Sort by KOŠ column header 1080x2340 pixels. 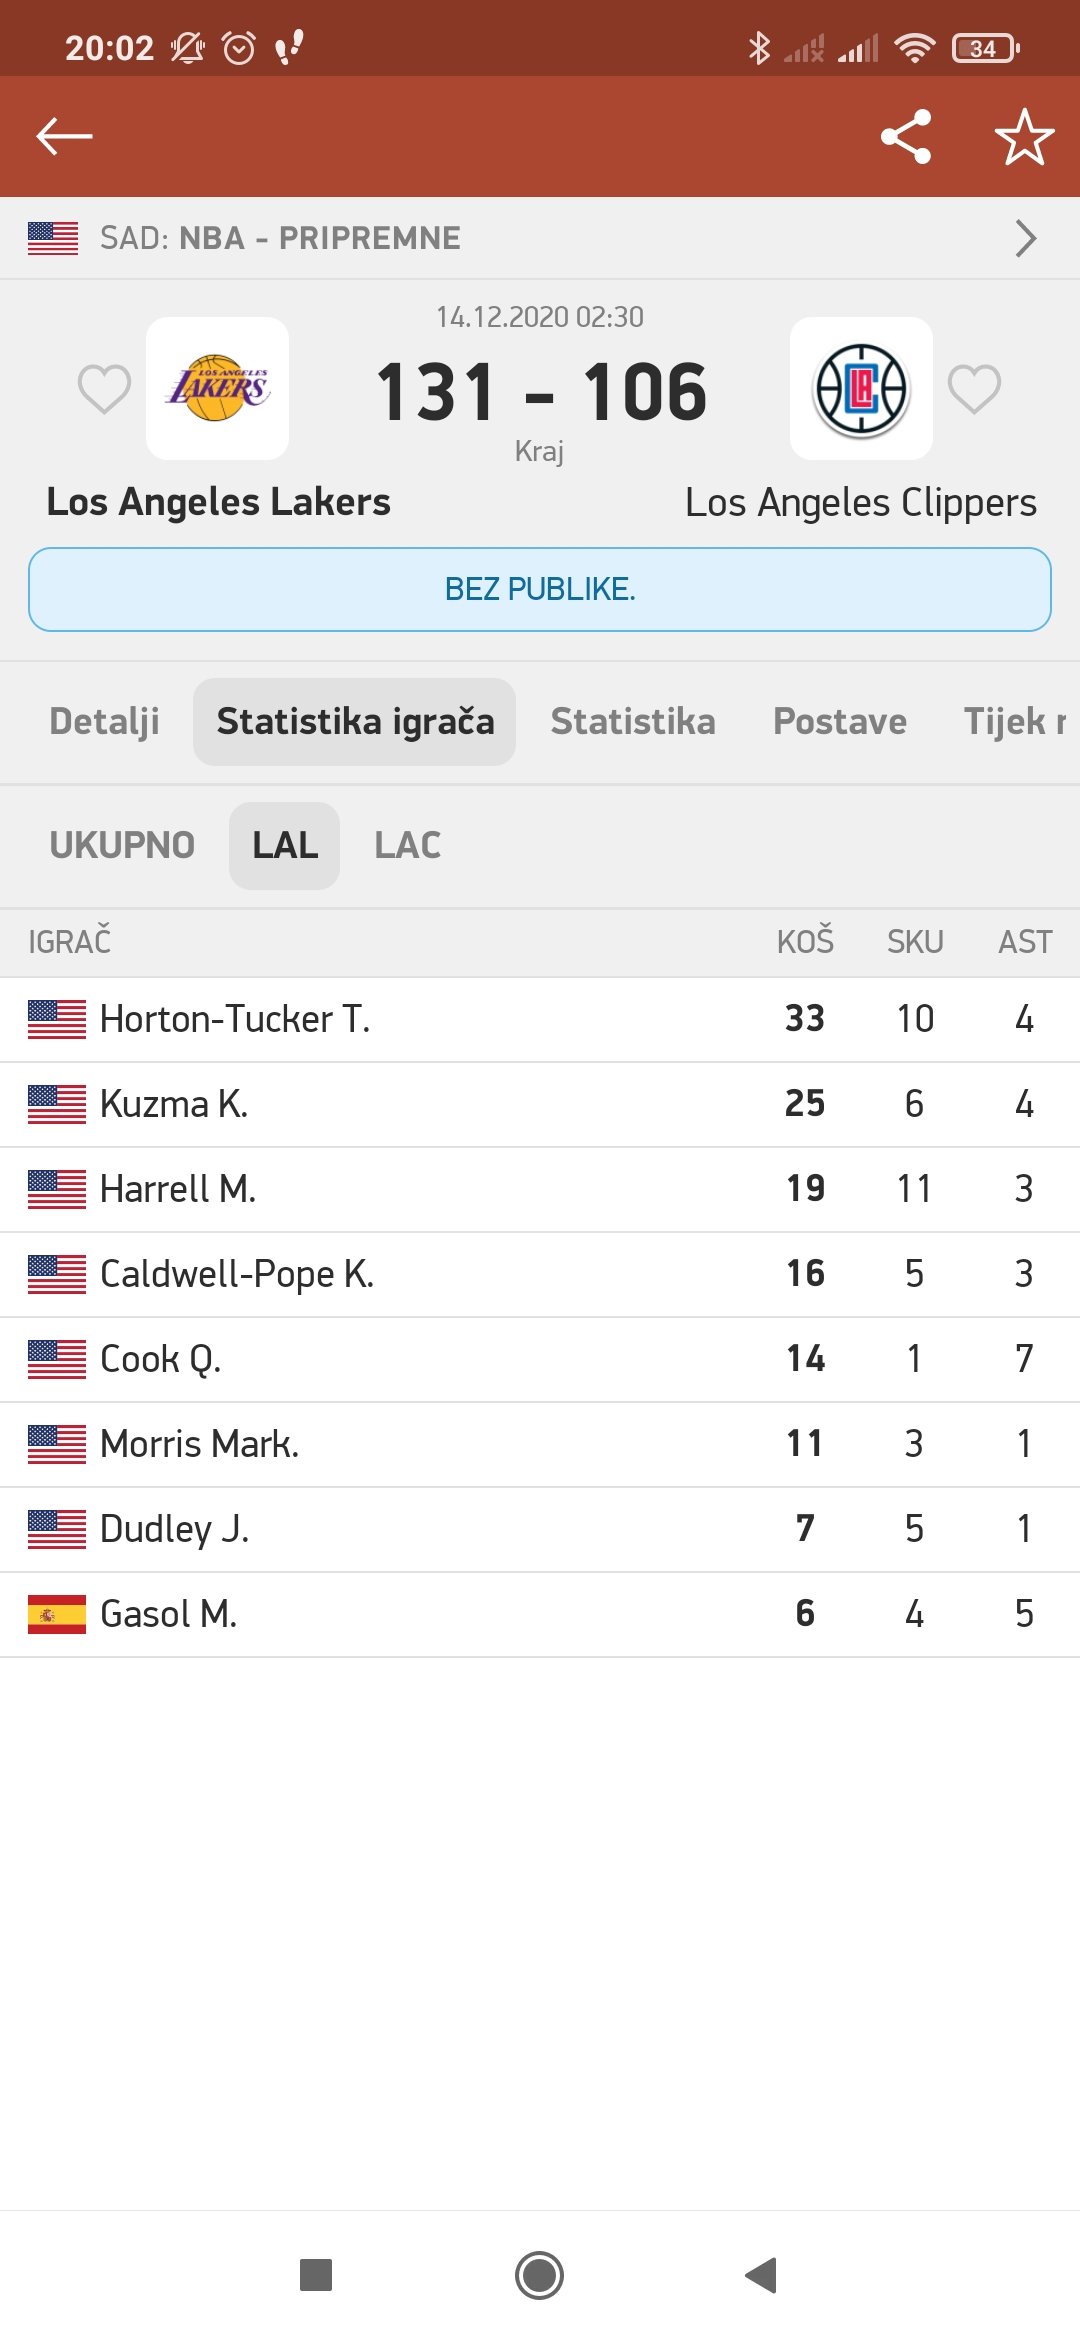tap(805, 941)
